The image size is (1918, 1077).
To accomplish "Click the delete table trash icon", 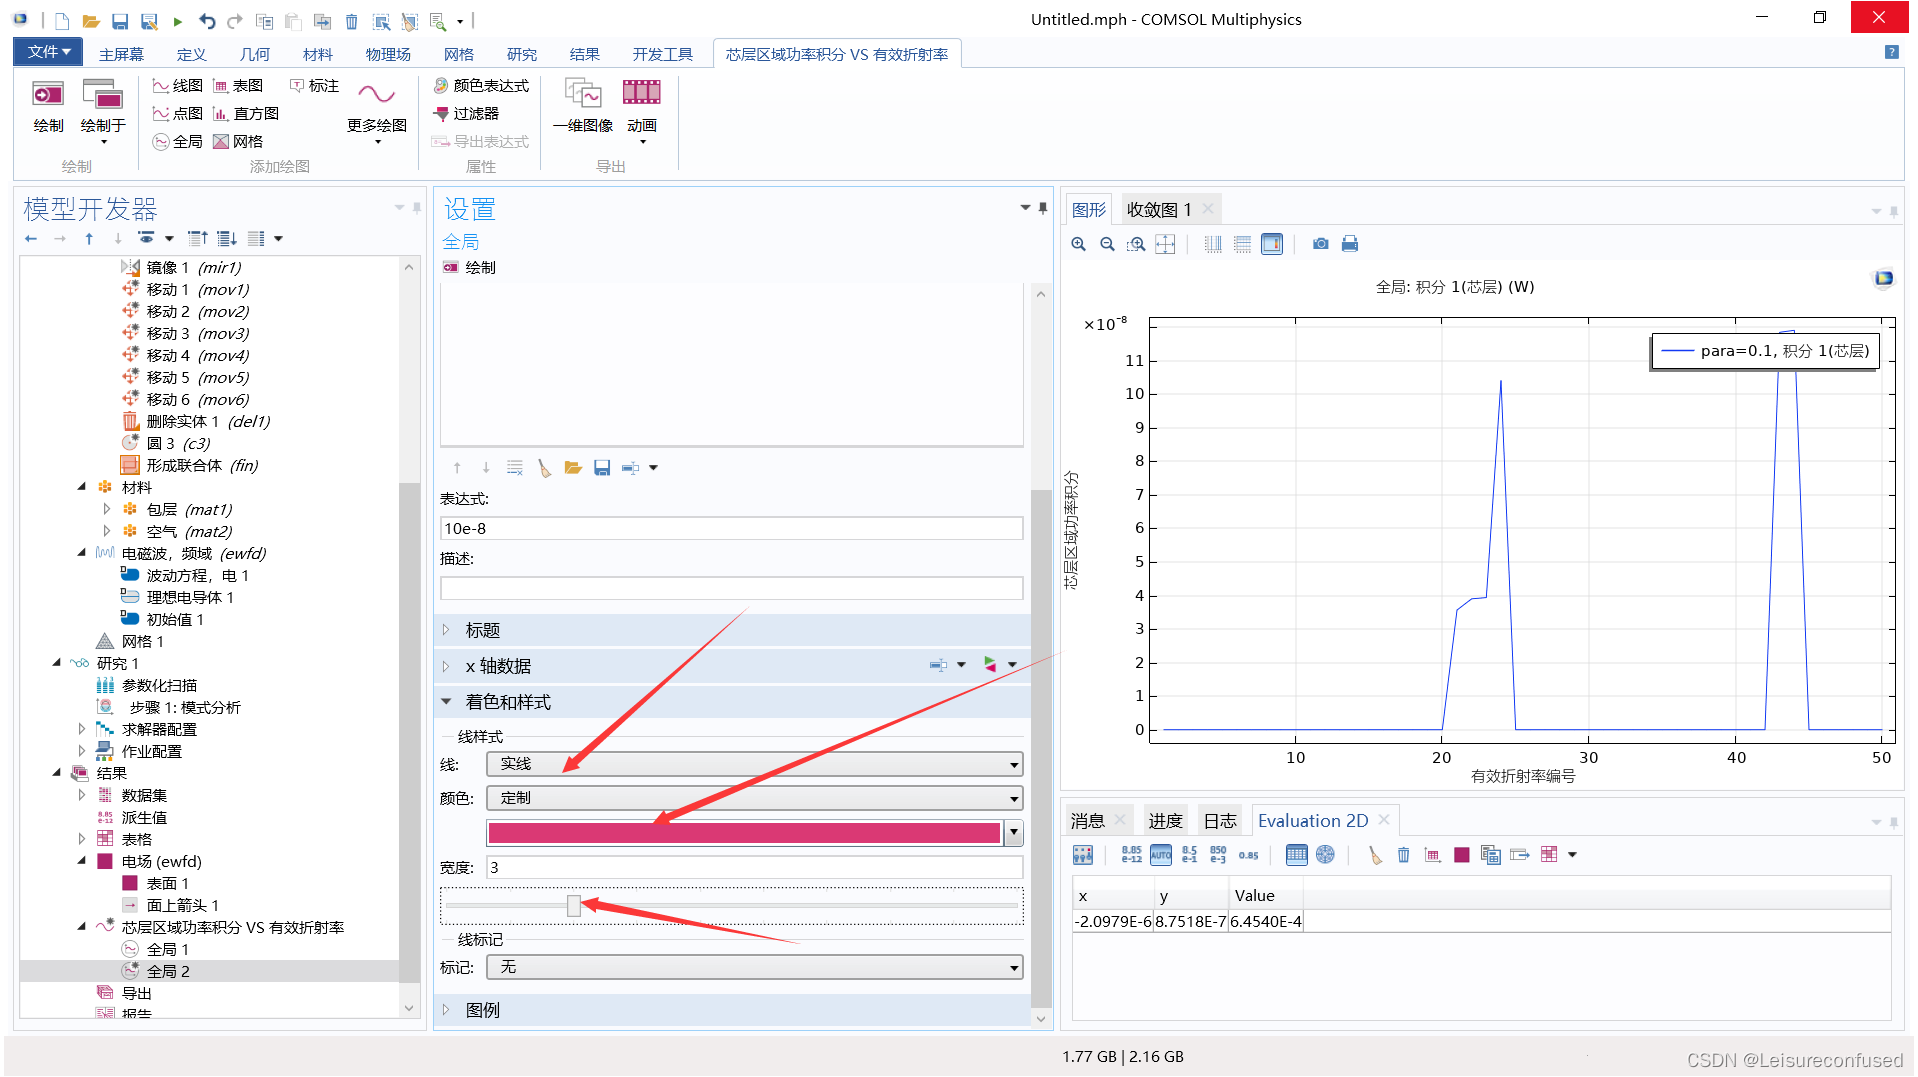I will pos(1404,855).
